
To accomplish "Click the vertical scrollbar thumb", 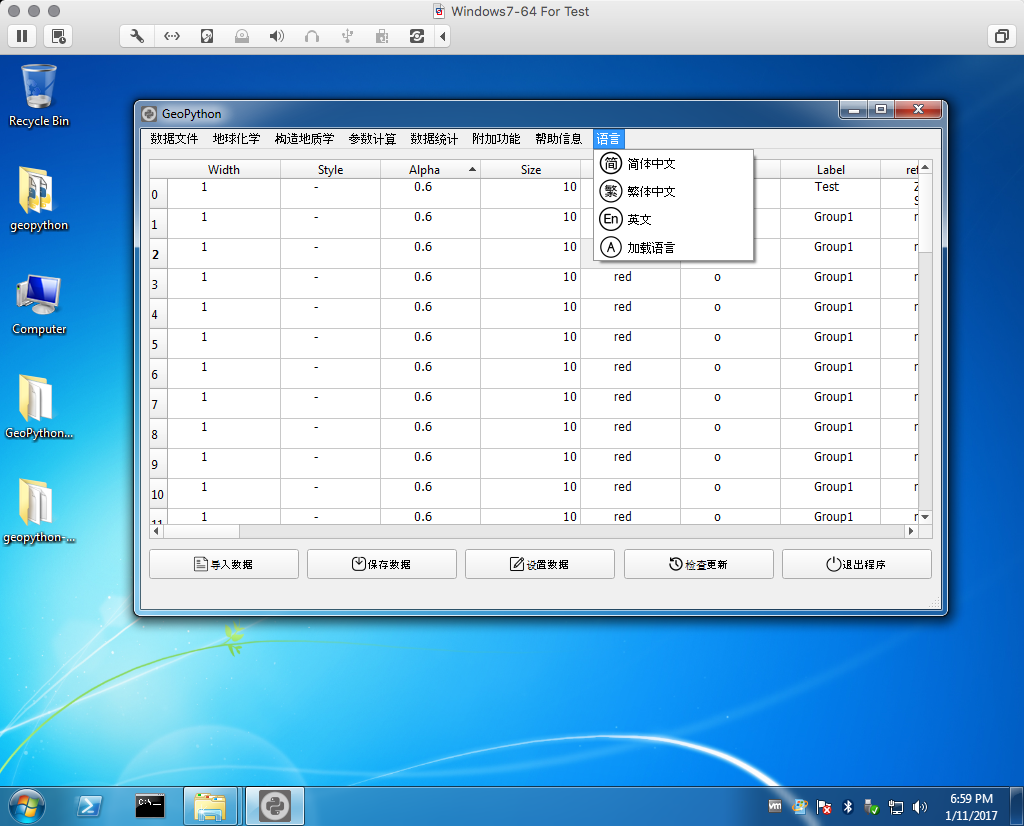I will click(x=925, y=212).
